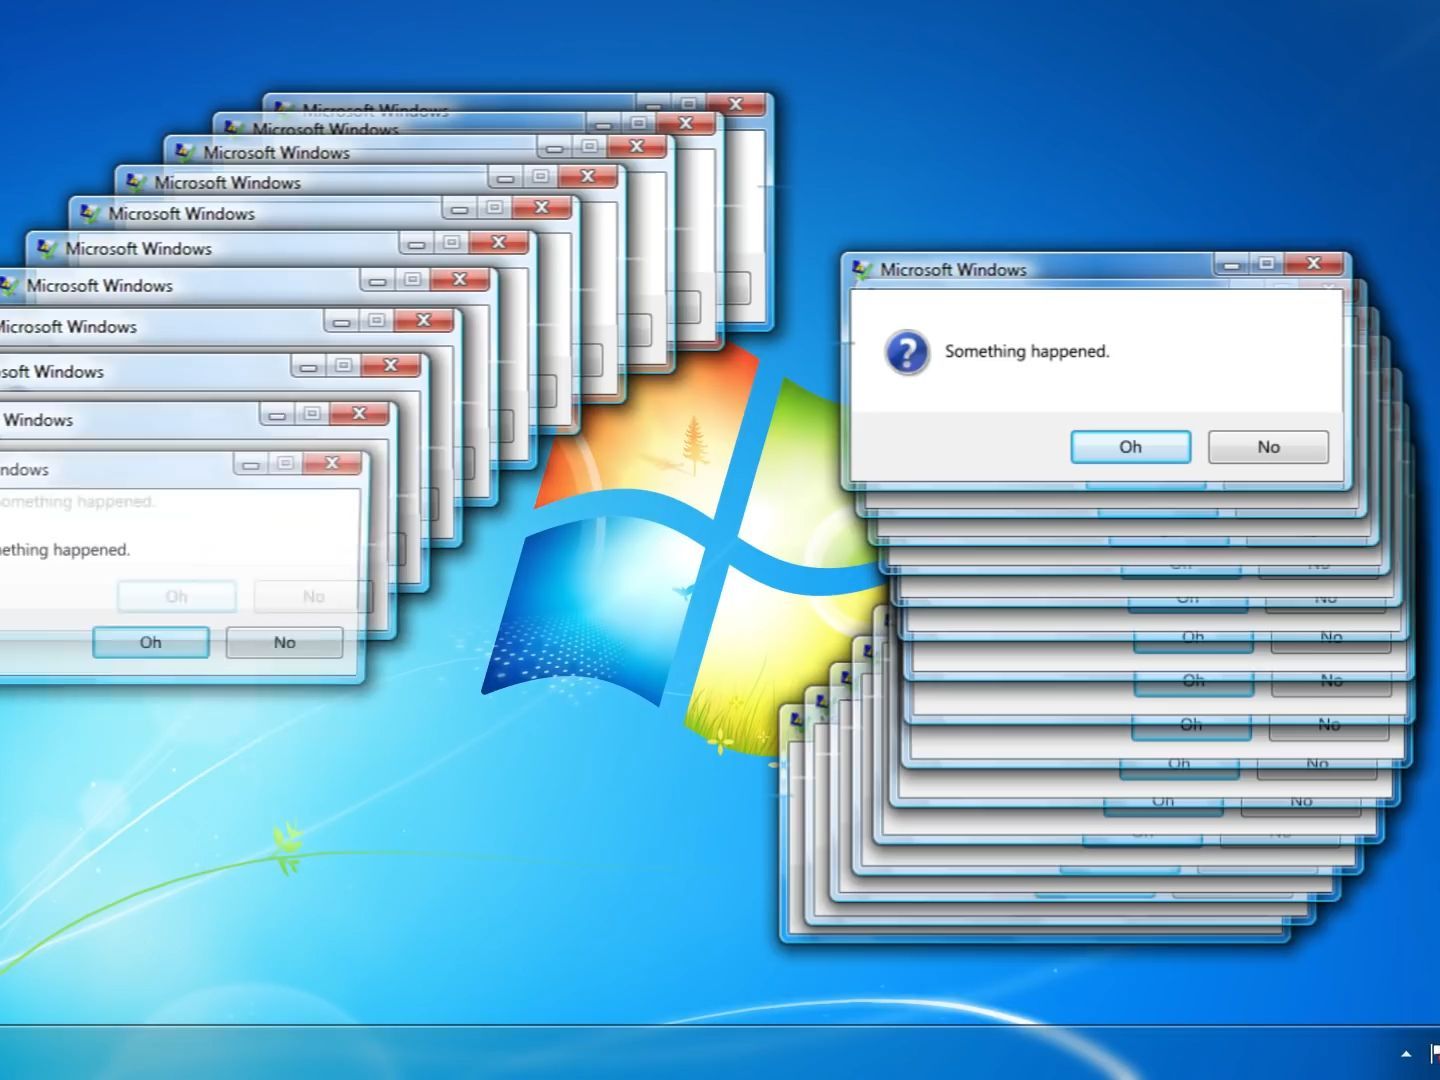Click the cut-off 'soft Windows' title in the left cascade
The height and width of the screenshot is (1080, 1440).
(x=52, y=371)
